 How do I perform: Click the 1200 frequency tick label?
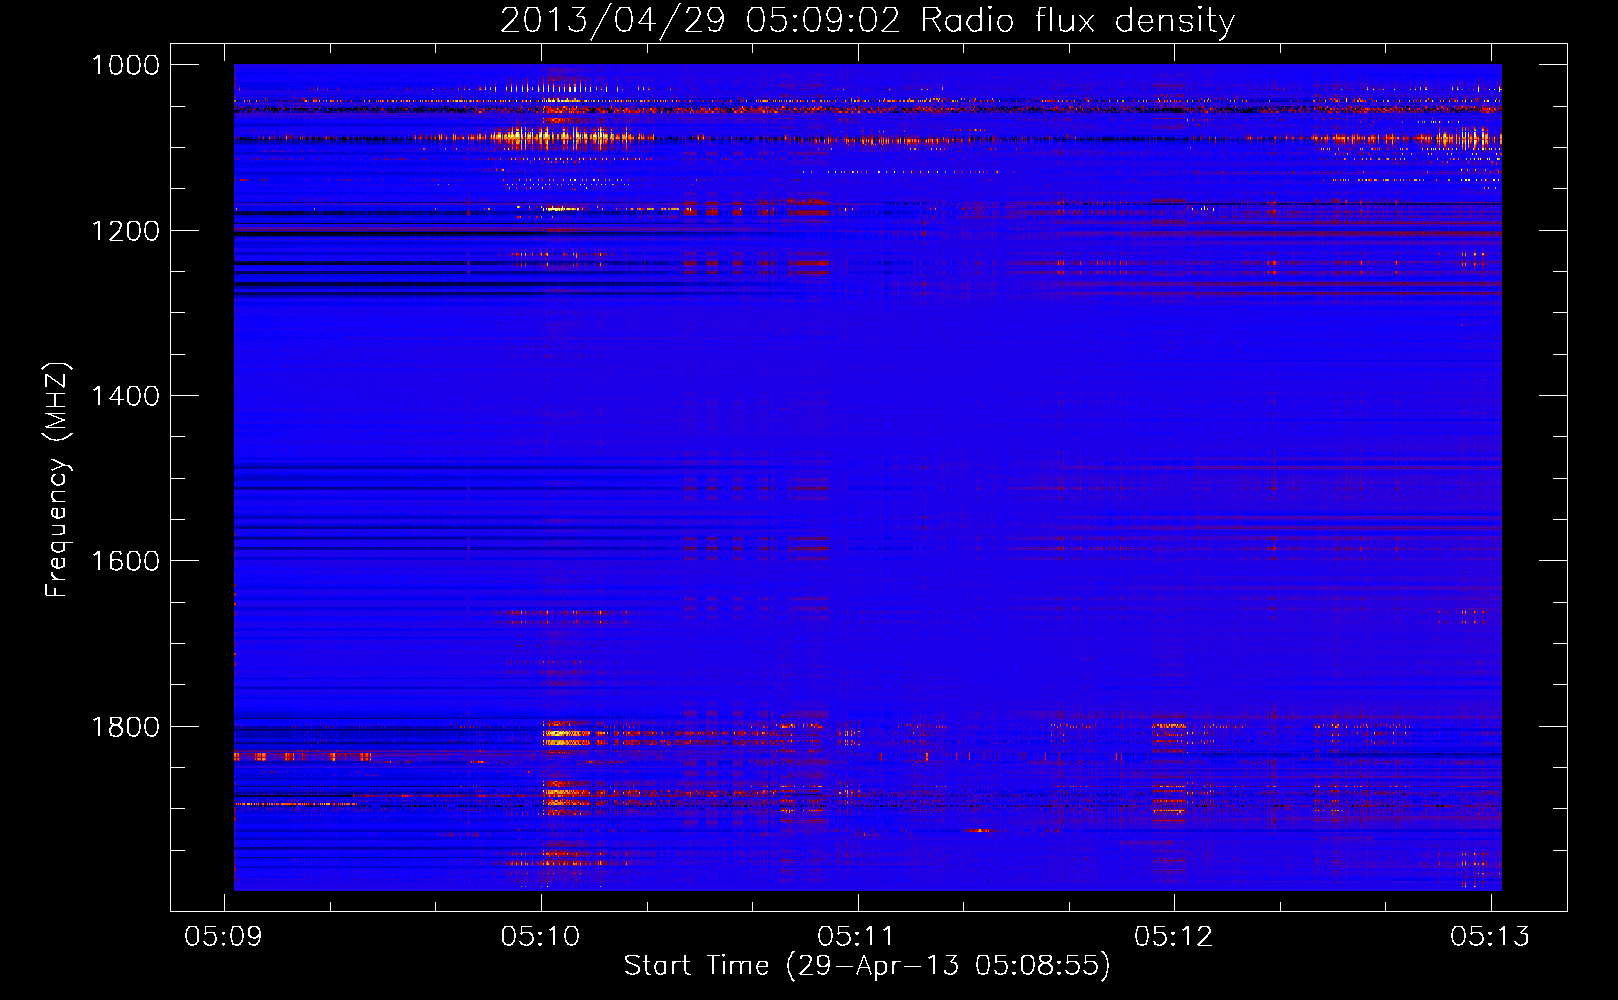(125, 231)
